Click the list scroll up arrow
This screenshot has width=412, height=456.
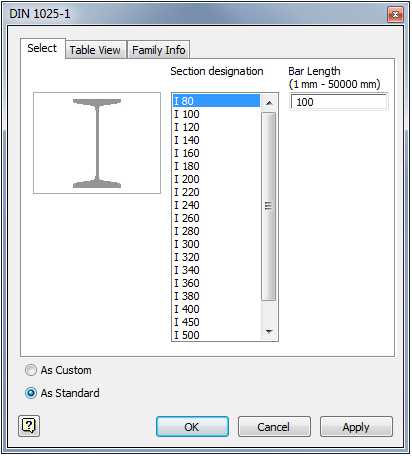tap(269, 103)
